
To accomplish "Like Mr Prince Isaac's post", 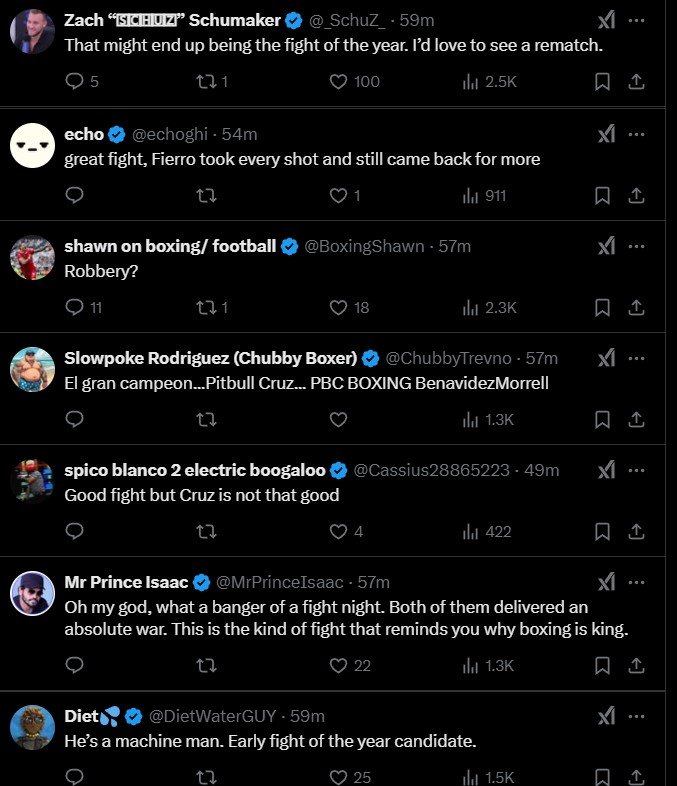I will click(x=339, y=665).
